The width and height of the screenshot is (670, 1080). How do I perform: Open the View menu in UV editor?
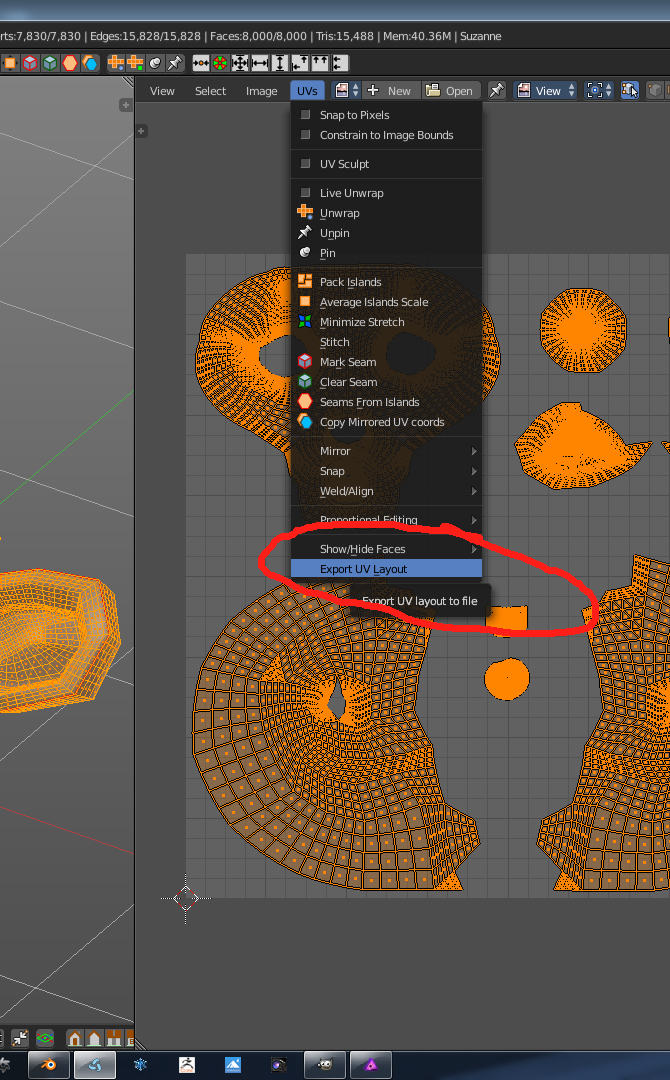tap(163, 91)
